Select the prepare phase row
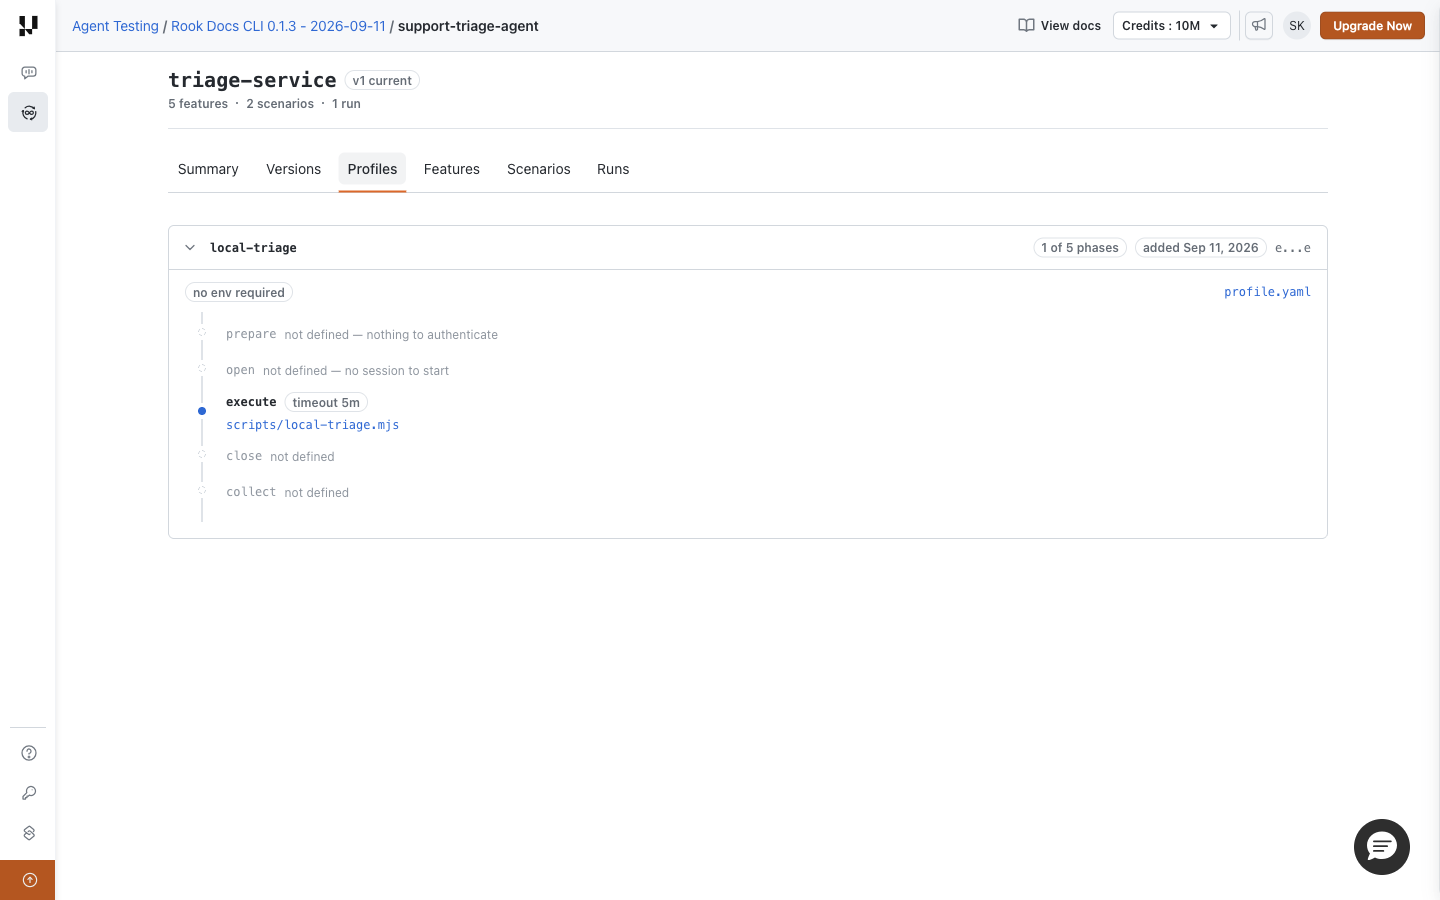This screenshot has width=1440, height=900. (x=362, y=335)
